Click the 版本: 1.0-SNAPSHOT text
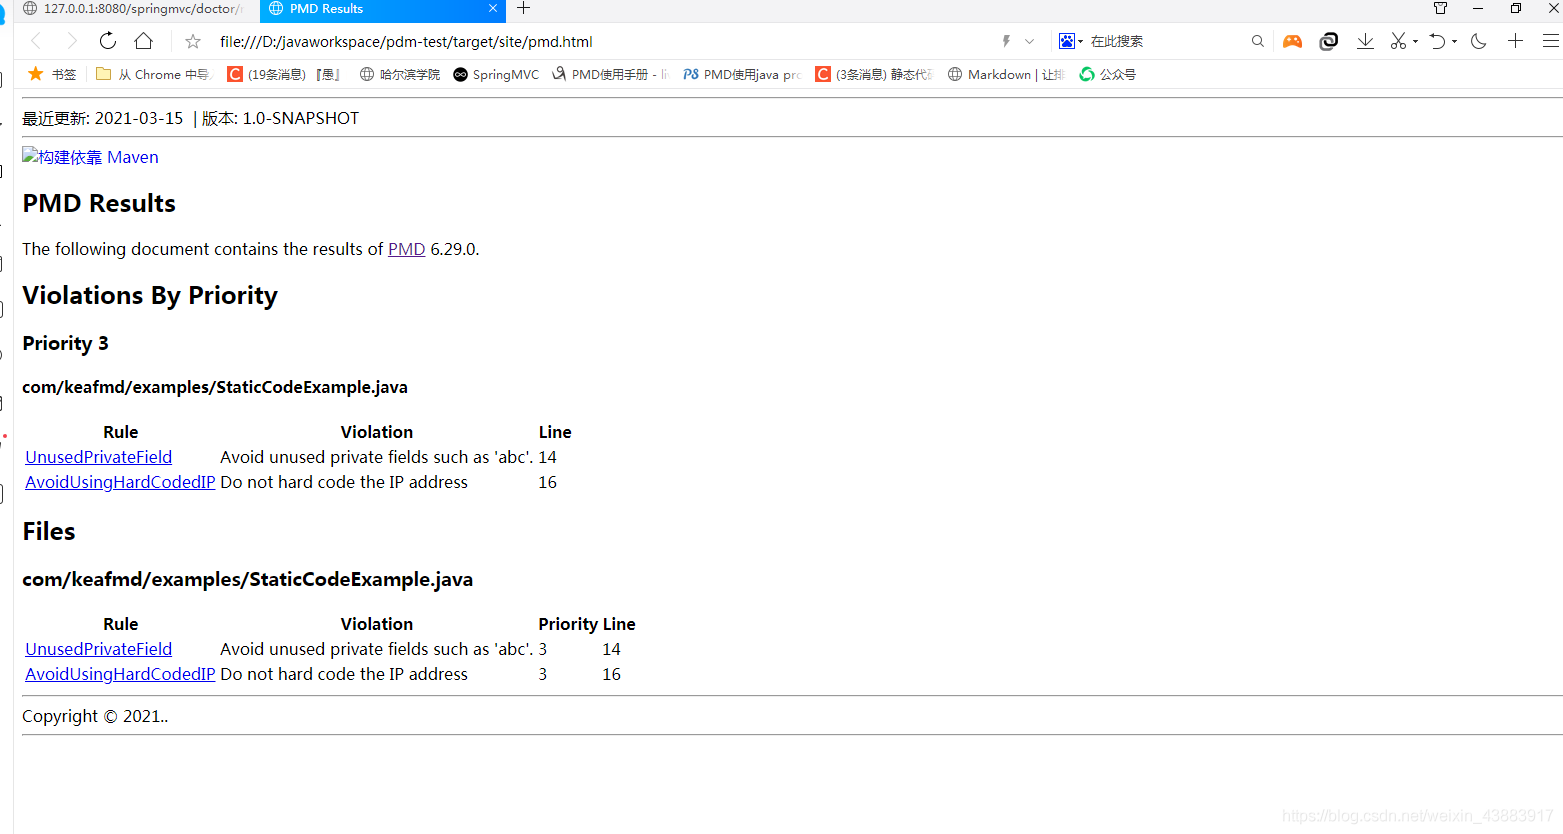Viewport: 1563px width, 834px height. (280, 118)
